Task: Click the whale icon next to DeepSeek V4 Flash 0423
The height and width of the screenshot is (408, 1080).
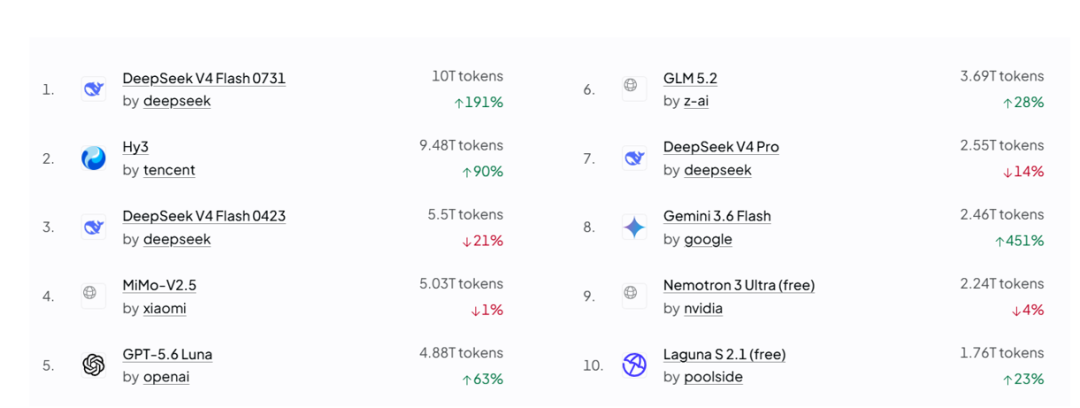Action: pos(93,227)
